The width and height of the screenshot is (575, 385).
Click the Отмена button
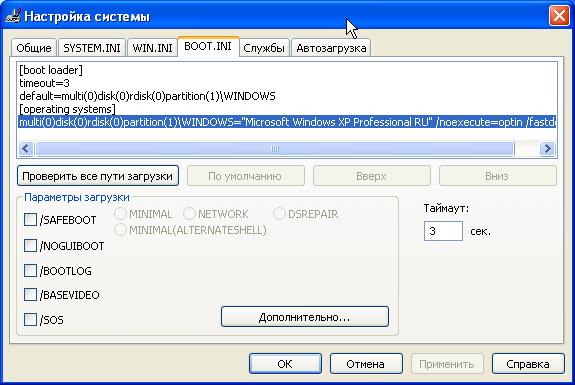[366, 364]
